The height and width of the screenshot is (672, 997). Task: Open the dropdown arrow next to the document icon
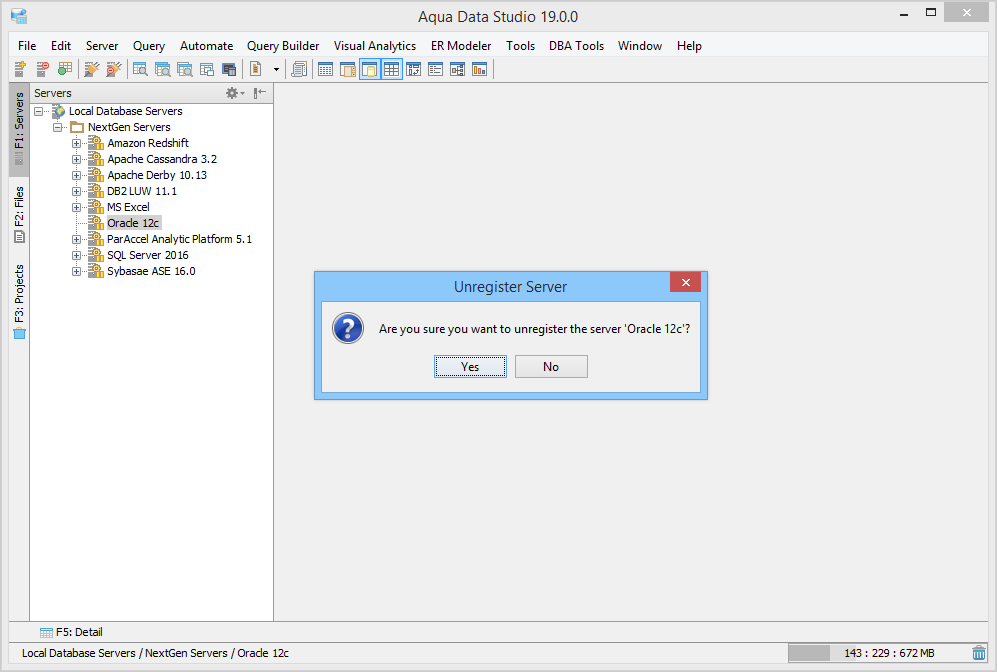tap(276, 69)
